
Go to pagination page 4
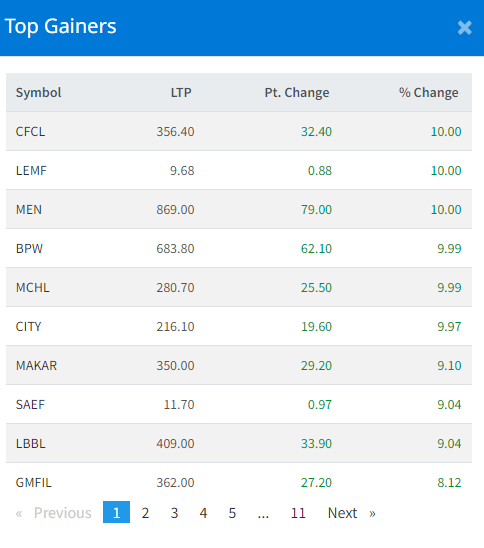coord(203,513)
